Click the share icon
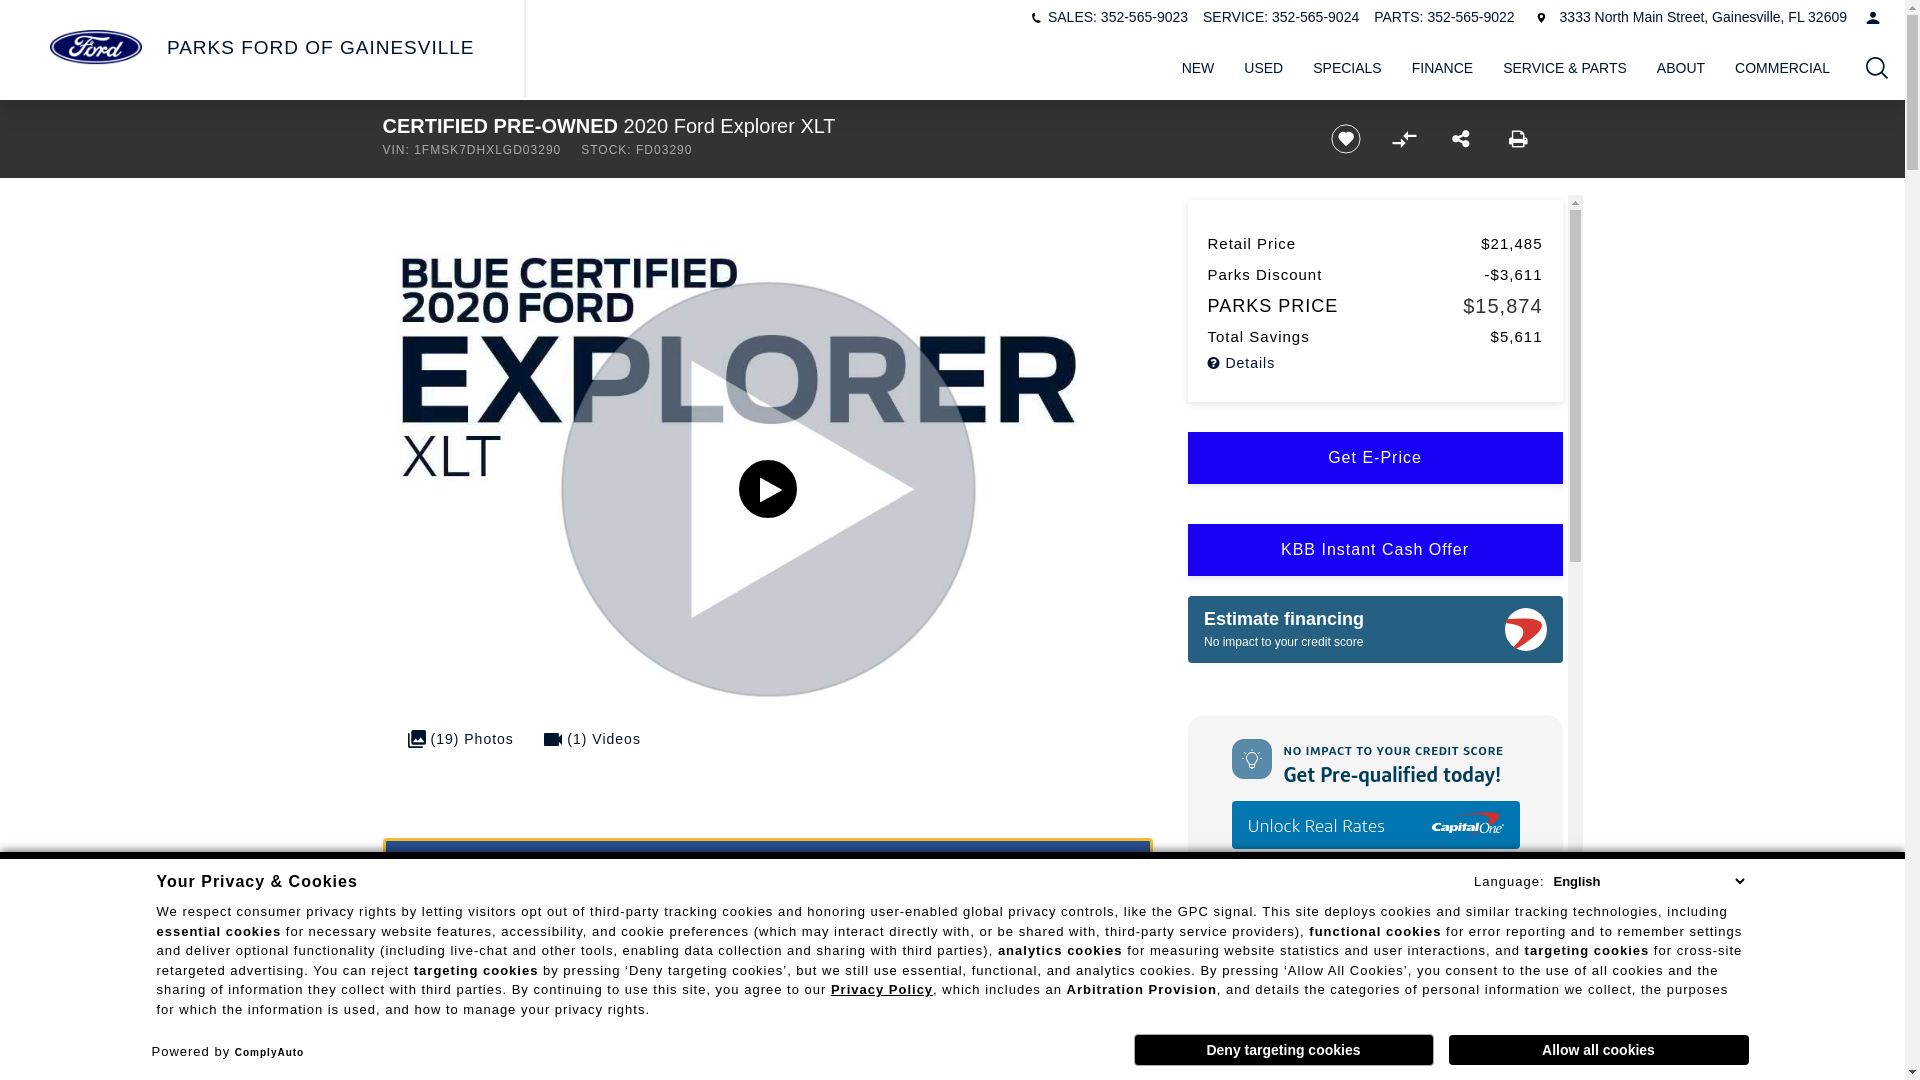This screenshot has height=1080, width=1920. (x=1461, y=139)
